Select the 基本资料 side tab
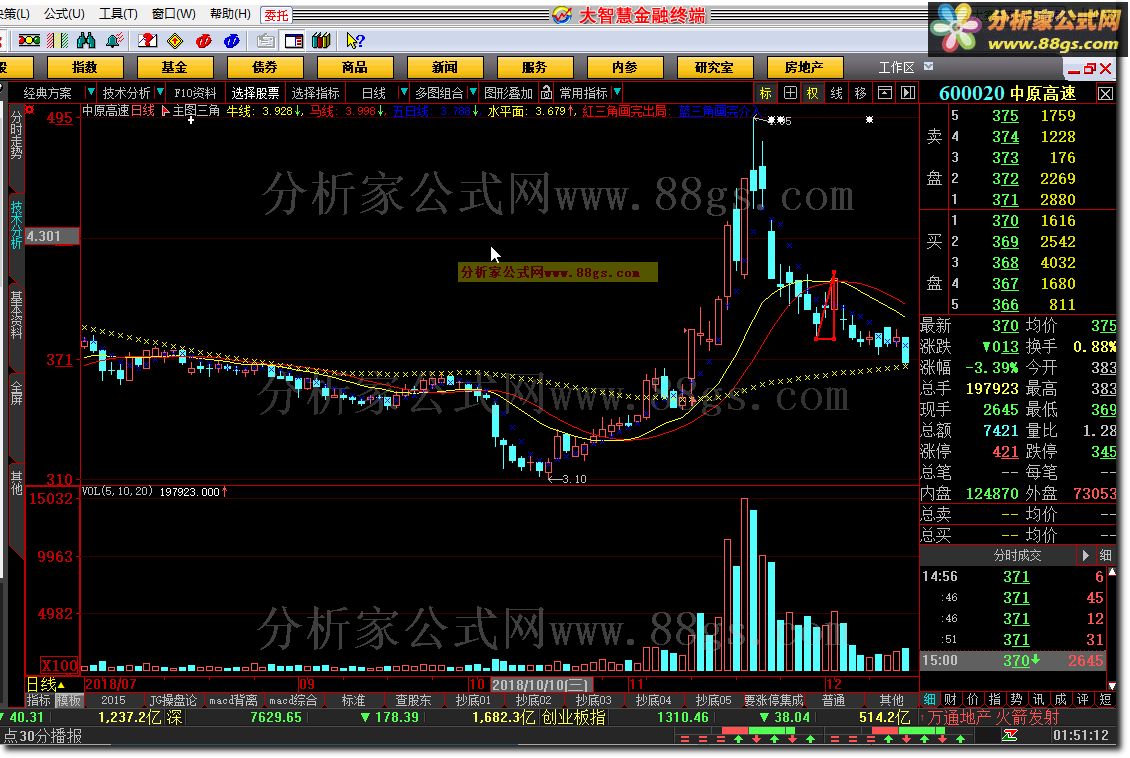Screen dimensions: 1130x758 [x=16, y=315]
